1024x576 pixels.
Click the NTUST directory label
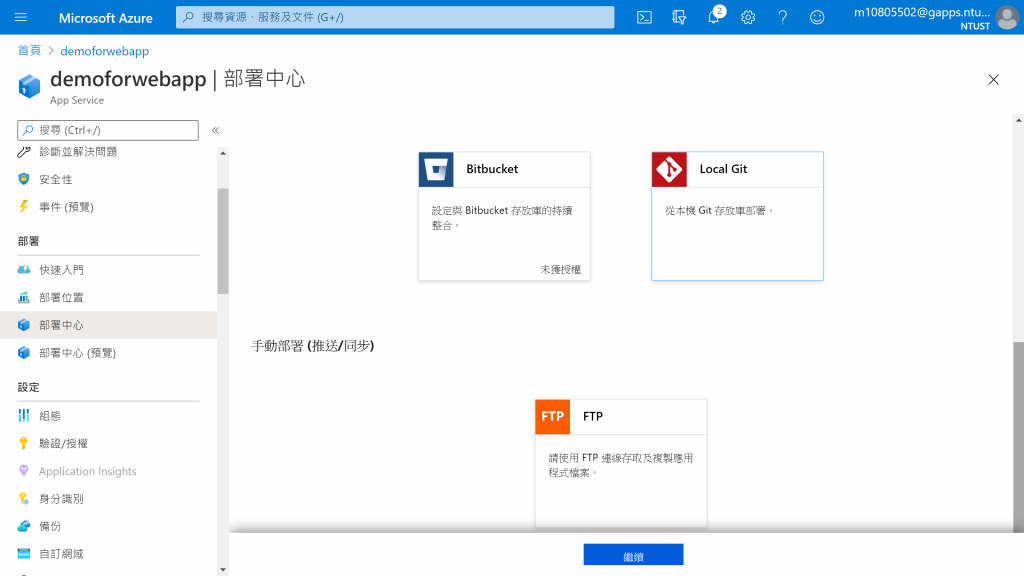click(x=975, y=26)
